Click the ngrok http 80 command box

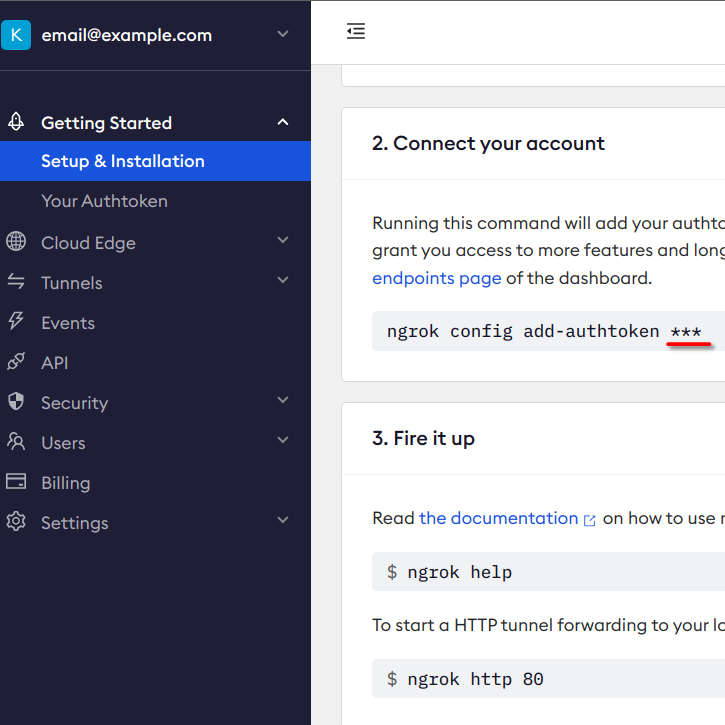[x=548, y=678]
